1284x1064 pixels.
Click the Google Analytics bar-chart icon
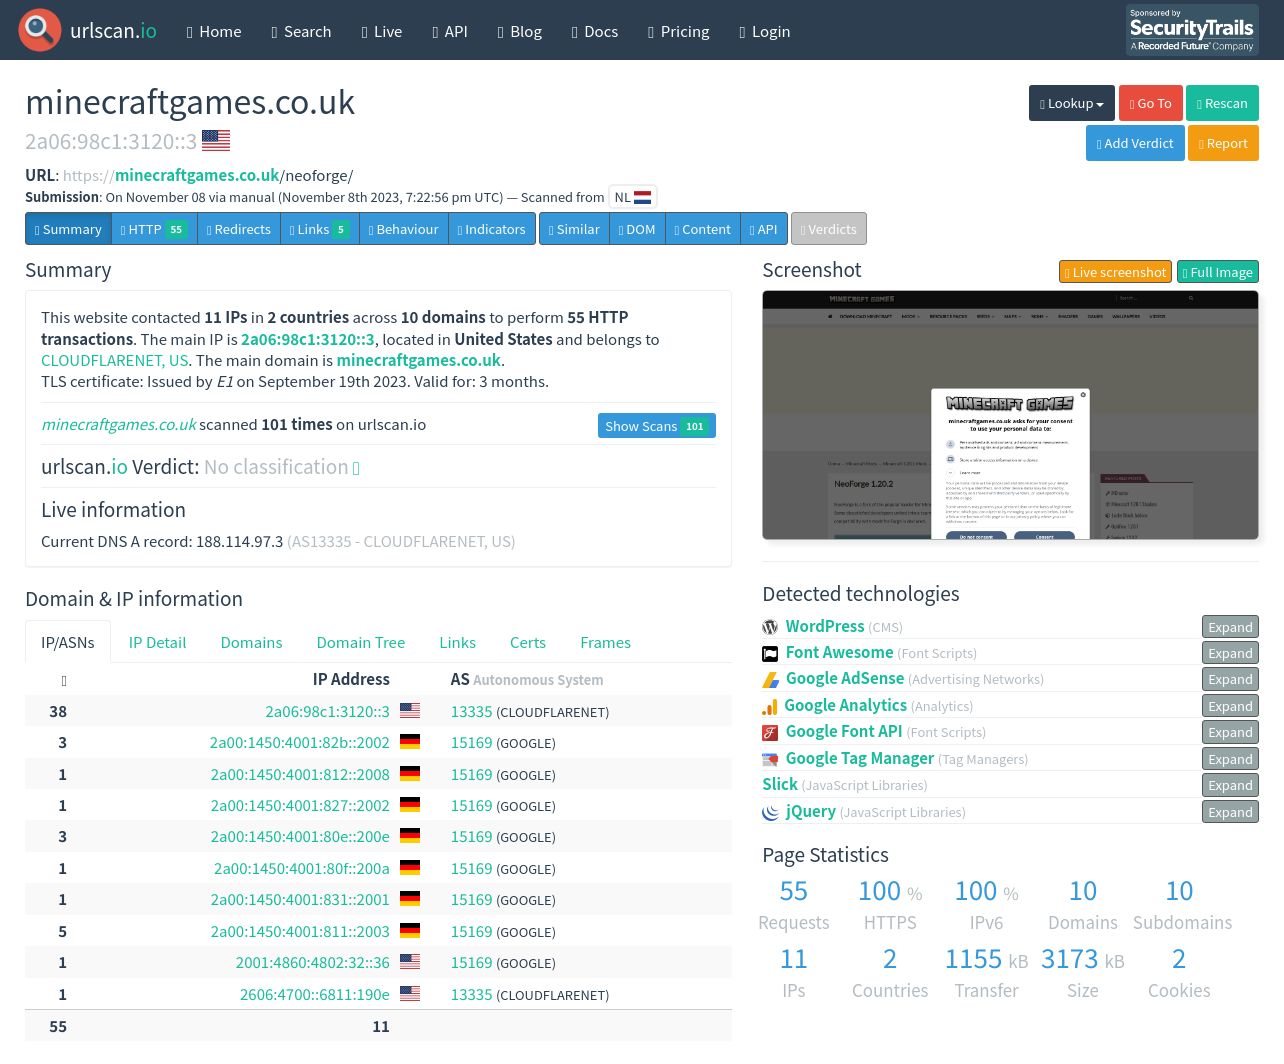point(769,706)
